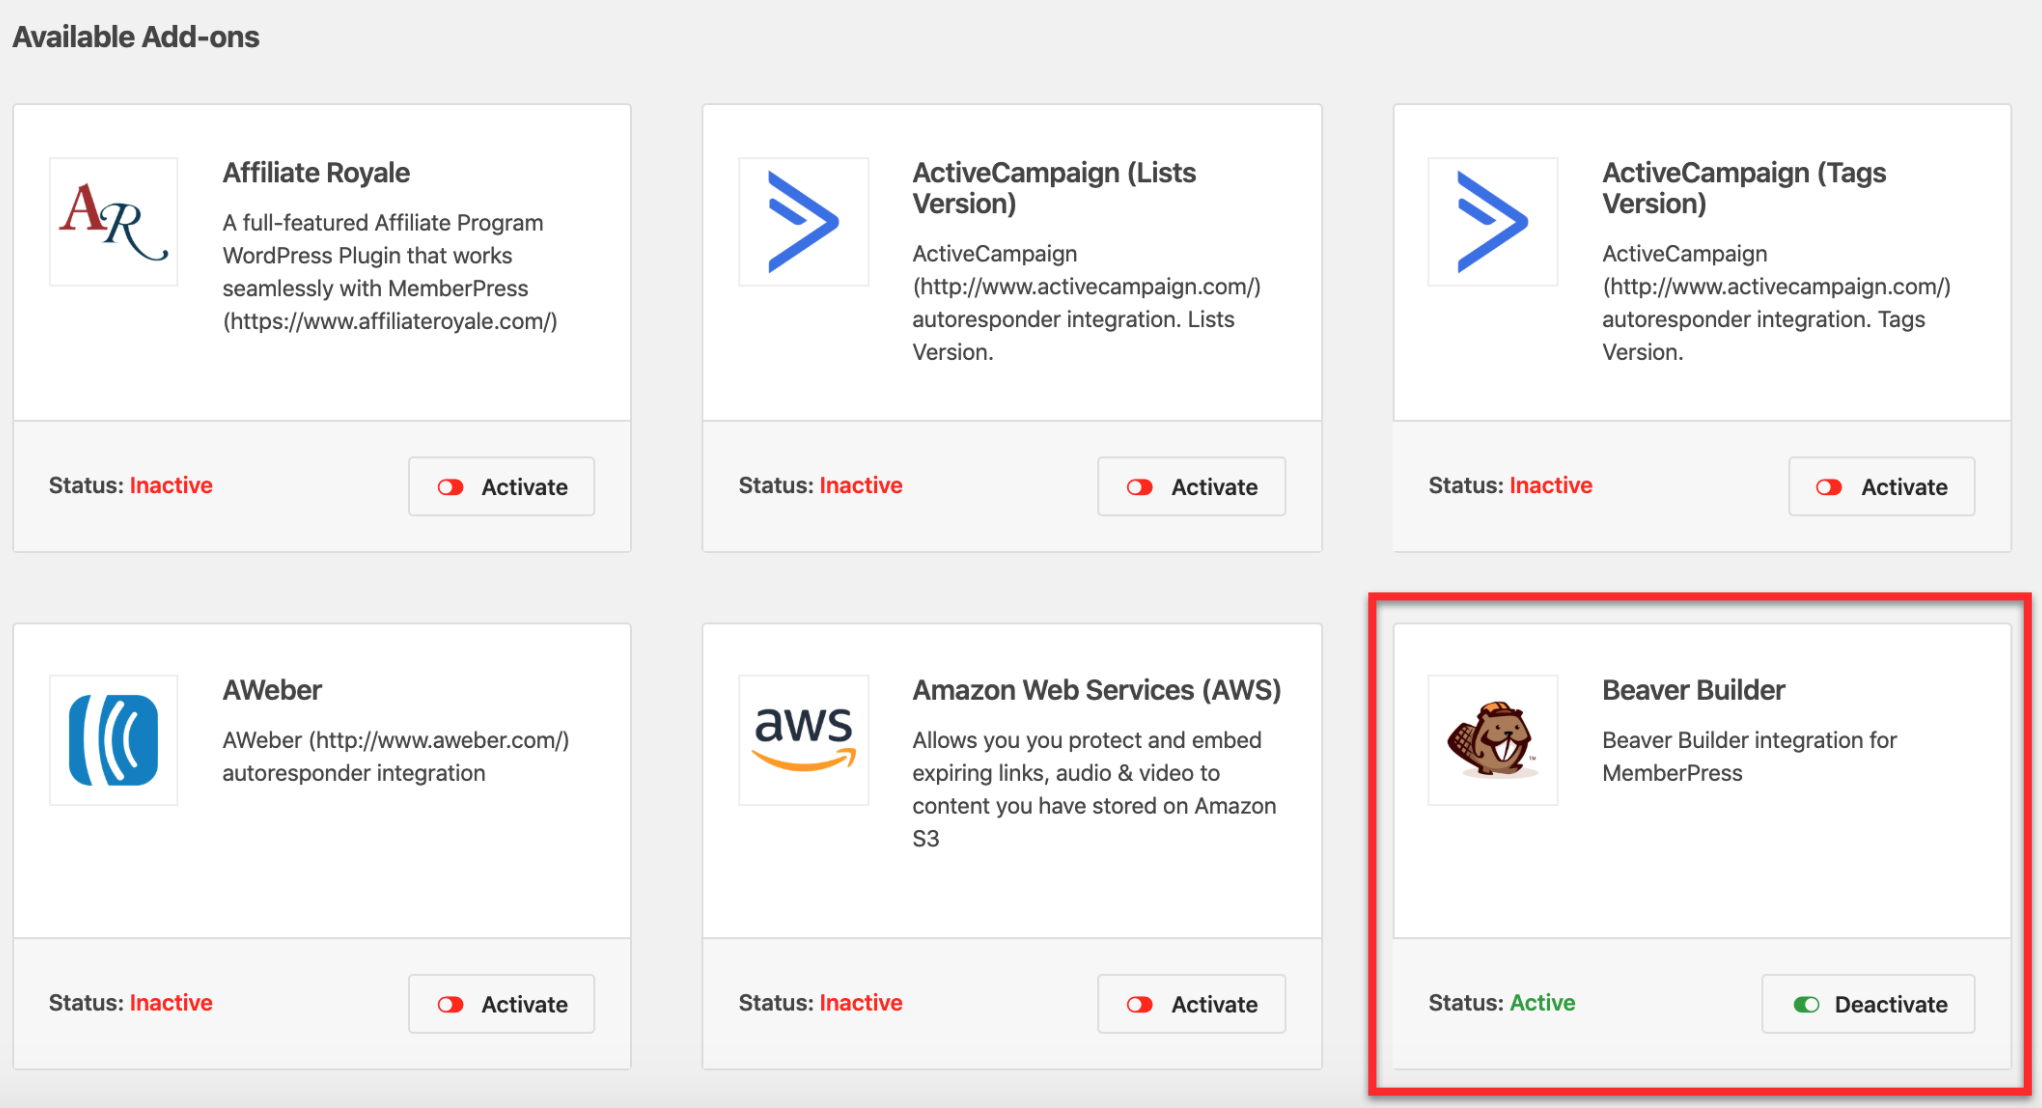Activate ActiveCampaign Lists Version add-on
The image size is (2042, 1108).
click(1191, 487)
